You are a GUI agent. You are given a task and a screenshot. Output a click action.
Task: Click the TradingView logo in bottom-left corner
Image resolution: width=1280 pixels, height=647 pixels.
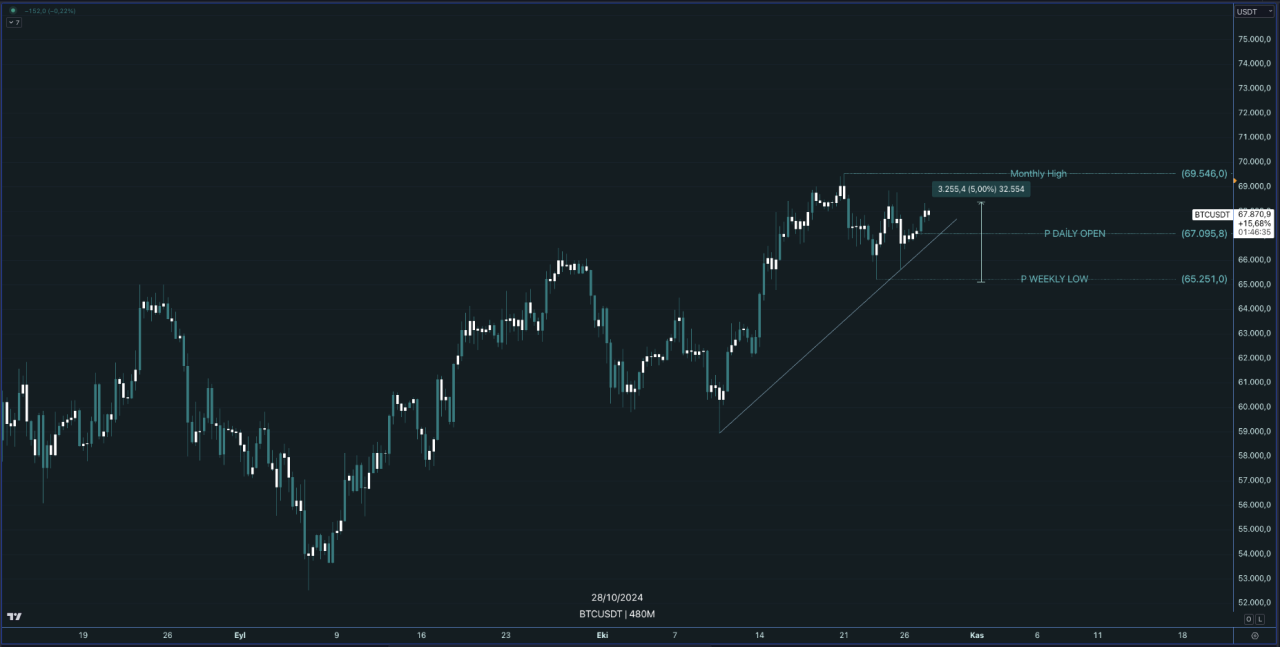14,616
